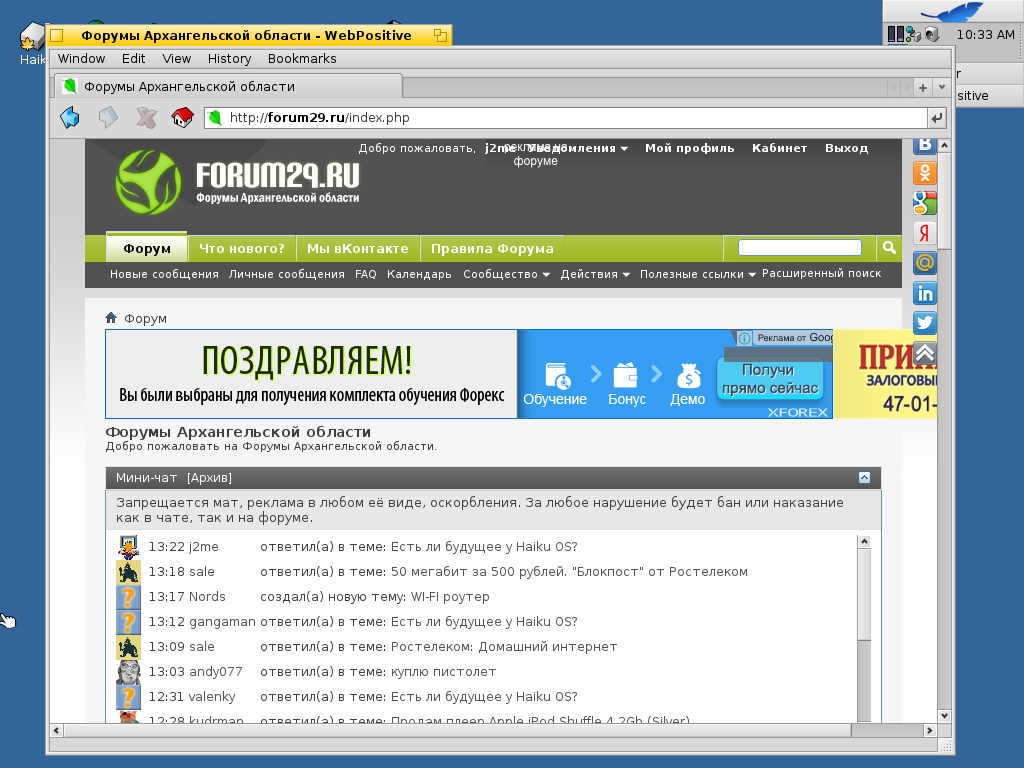The height and width of the screenshot is (768, 1024).
Task: Click the green Forum29 logo
Action: [x=148, y=182]
